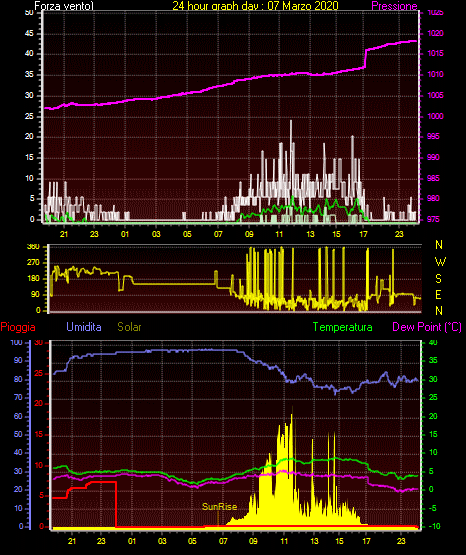
Task: Click the Pressione legend label
Action: tap(394, 6)
